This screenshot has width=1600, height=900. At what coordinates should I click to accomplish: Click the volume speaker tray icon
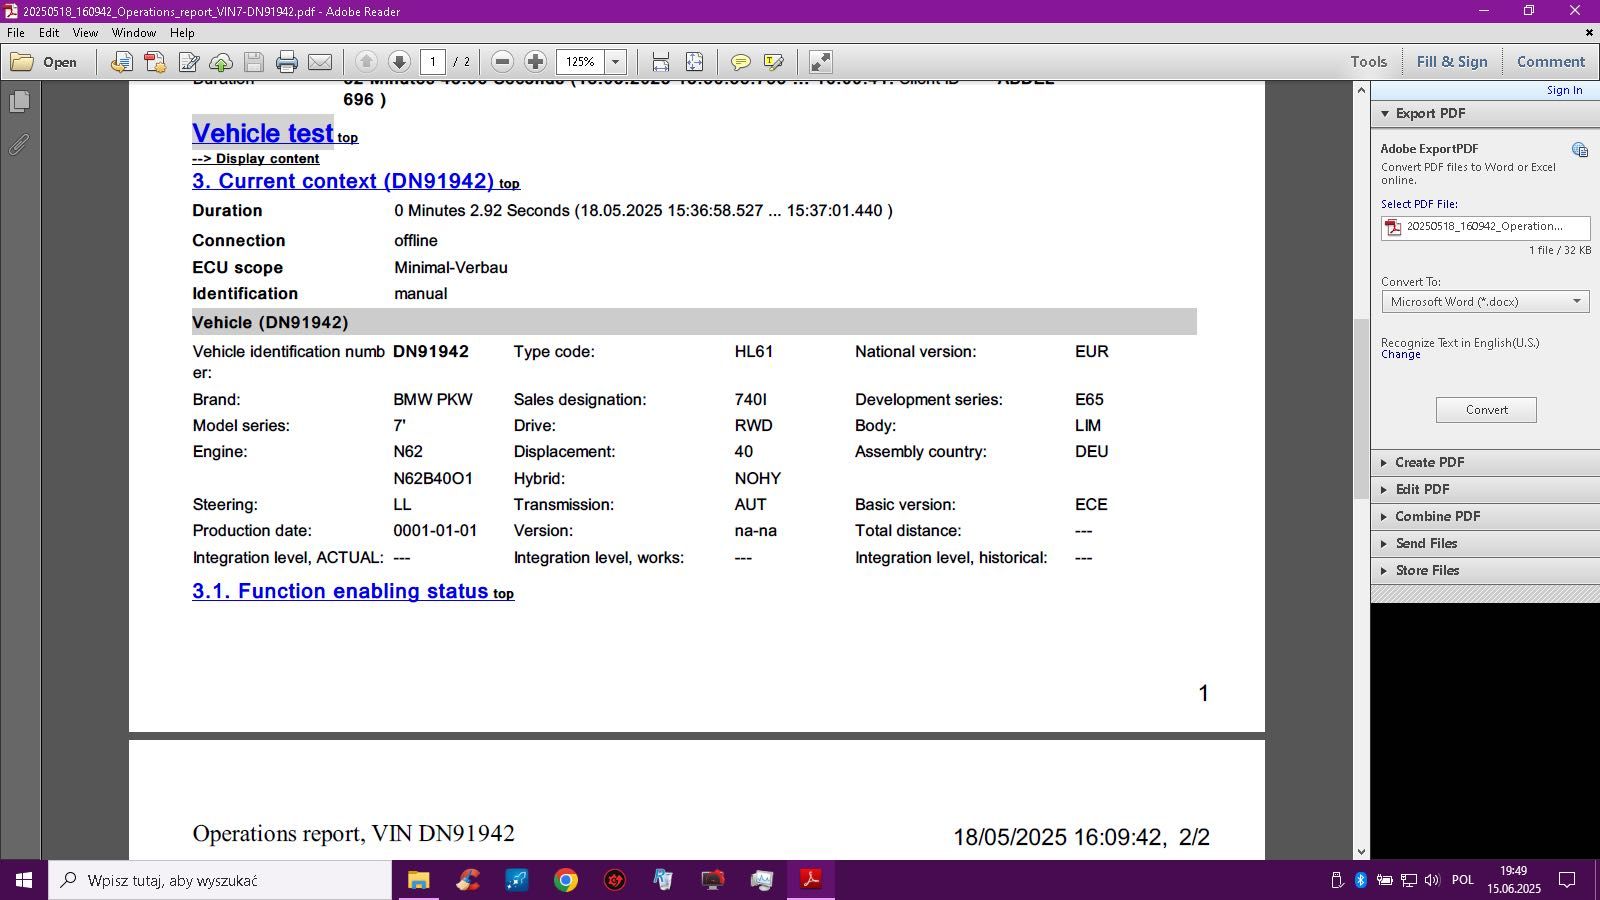click(1432, 880)
